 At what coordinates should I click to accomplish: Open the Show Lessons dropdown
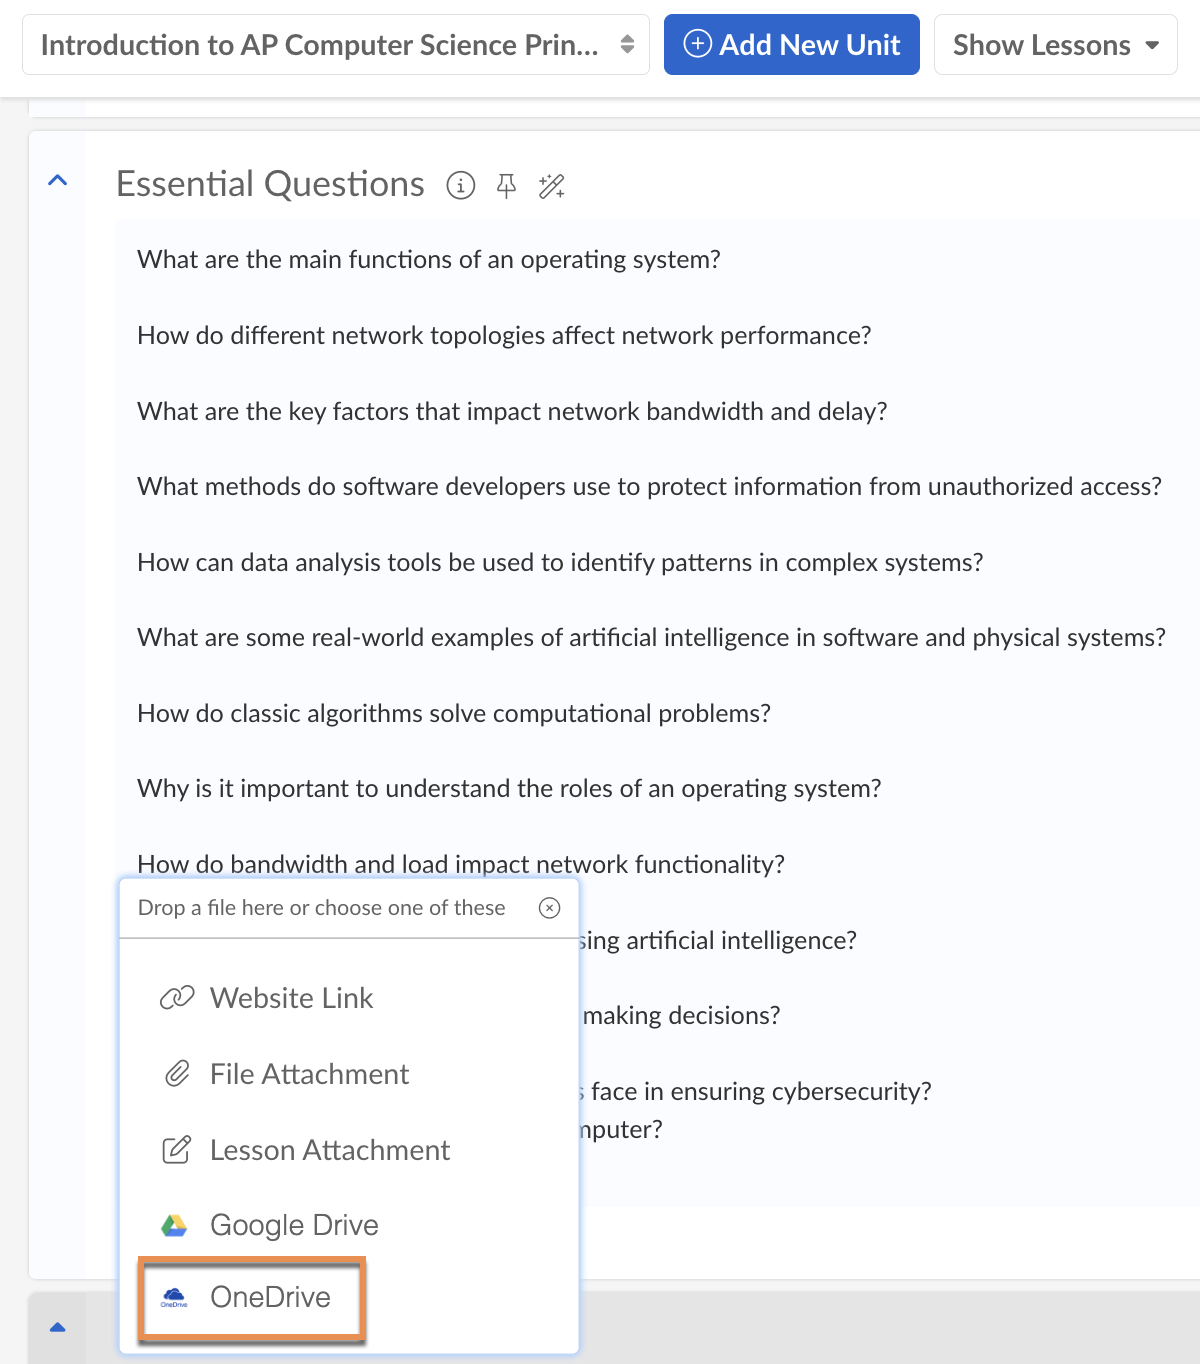pyautogui.click(x=1055, y=45)
